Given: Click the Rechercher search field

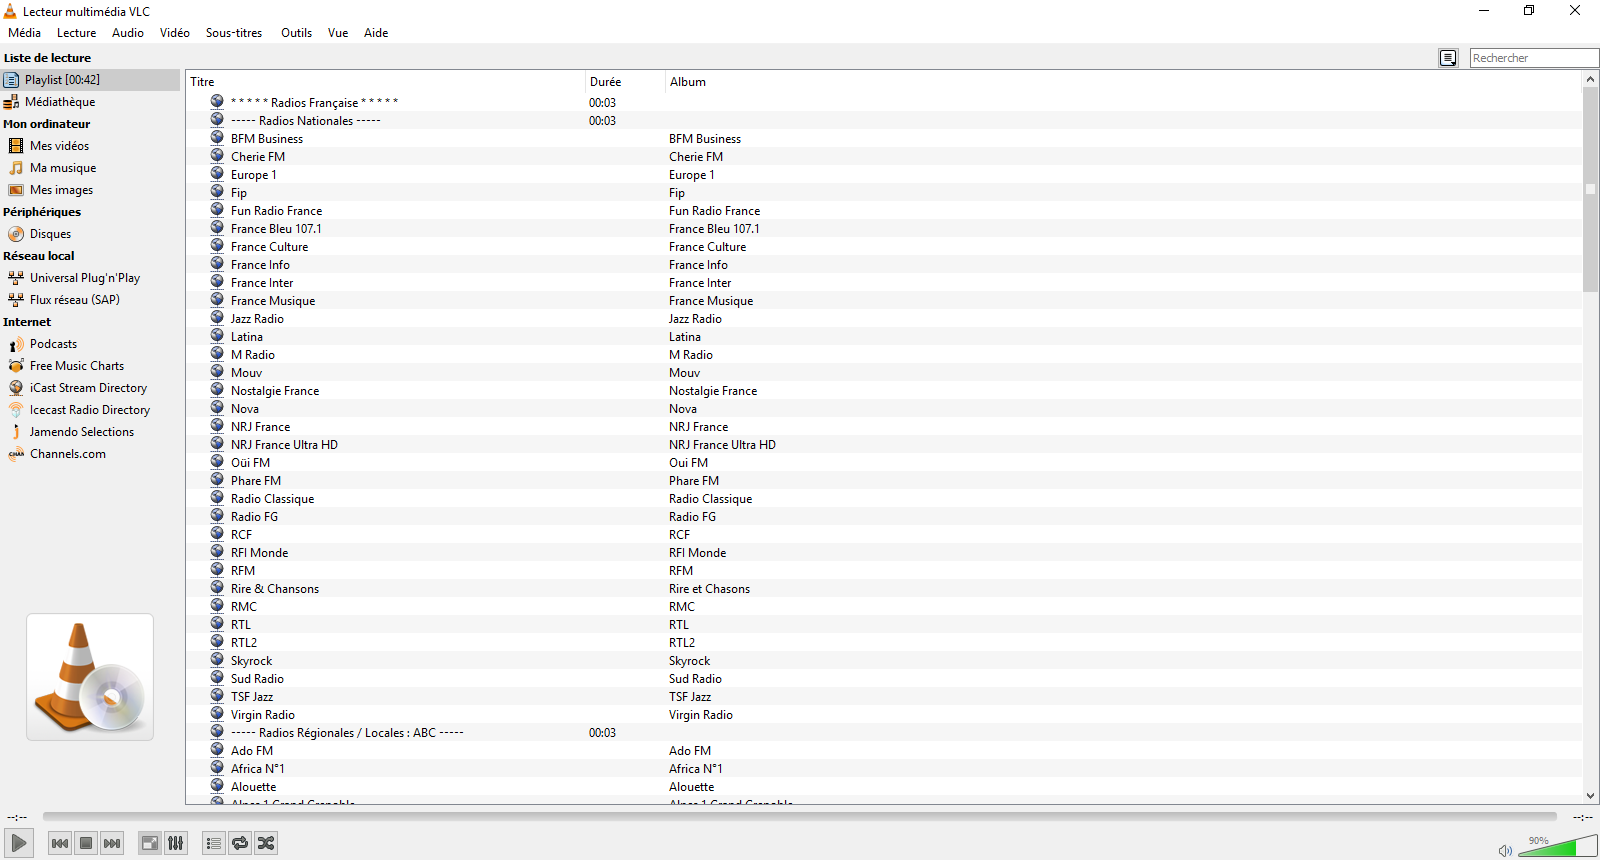Looking at the screenshot, I should (x=1534, y=58).
